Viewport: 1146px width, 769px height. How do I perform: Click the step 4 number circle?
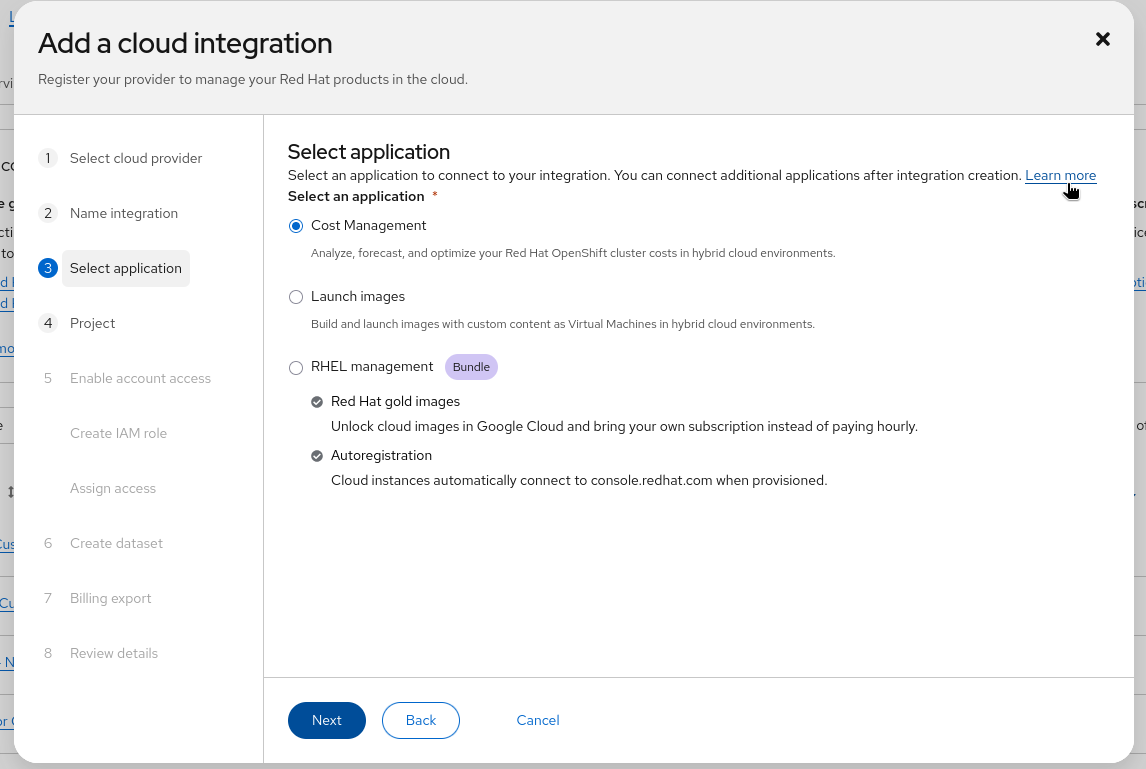(x=48, y=323)
